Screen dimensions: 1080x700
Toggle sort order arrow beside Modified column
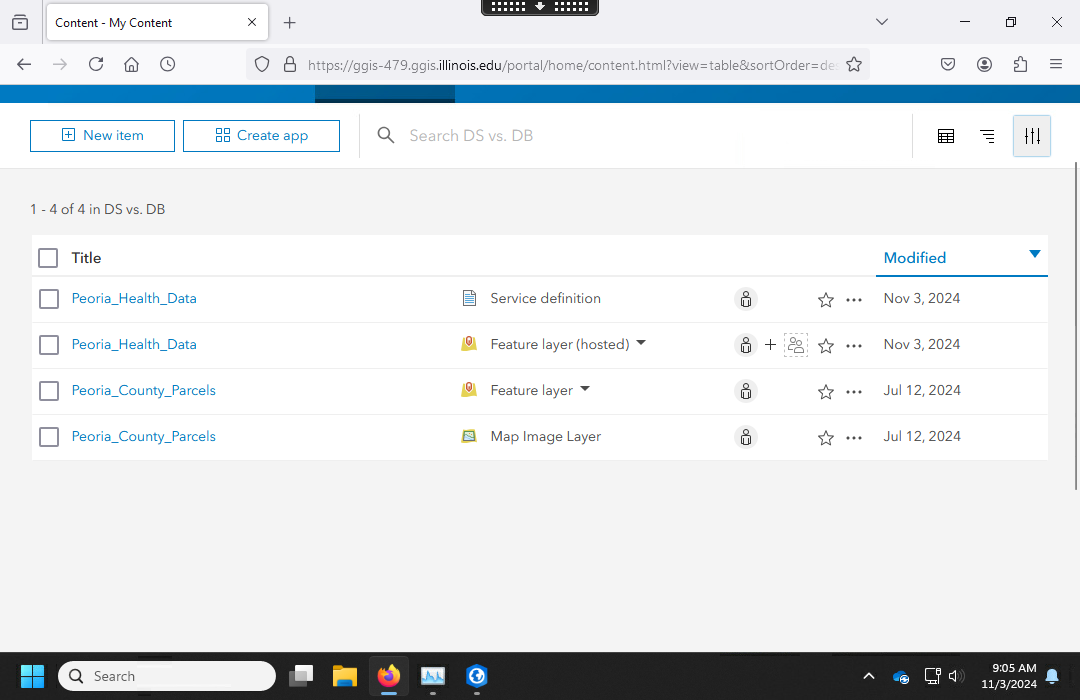point(1035,254)
